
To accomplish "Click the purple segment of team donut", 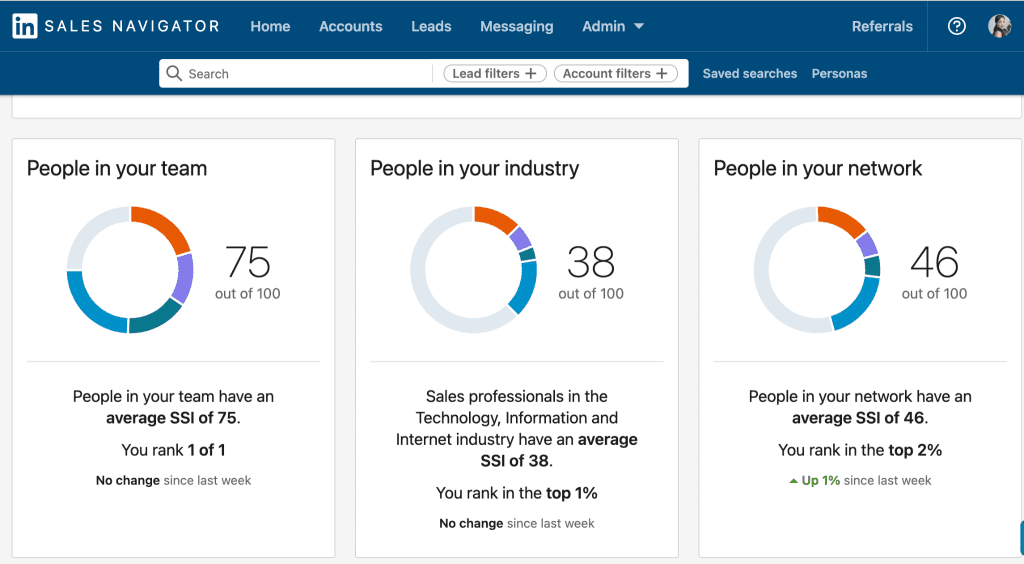I will pos(185,277).
